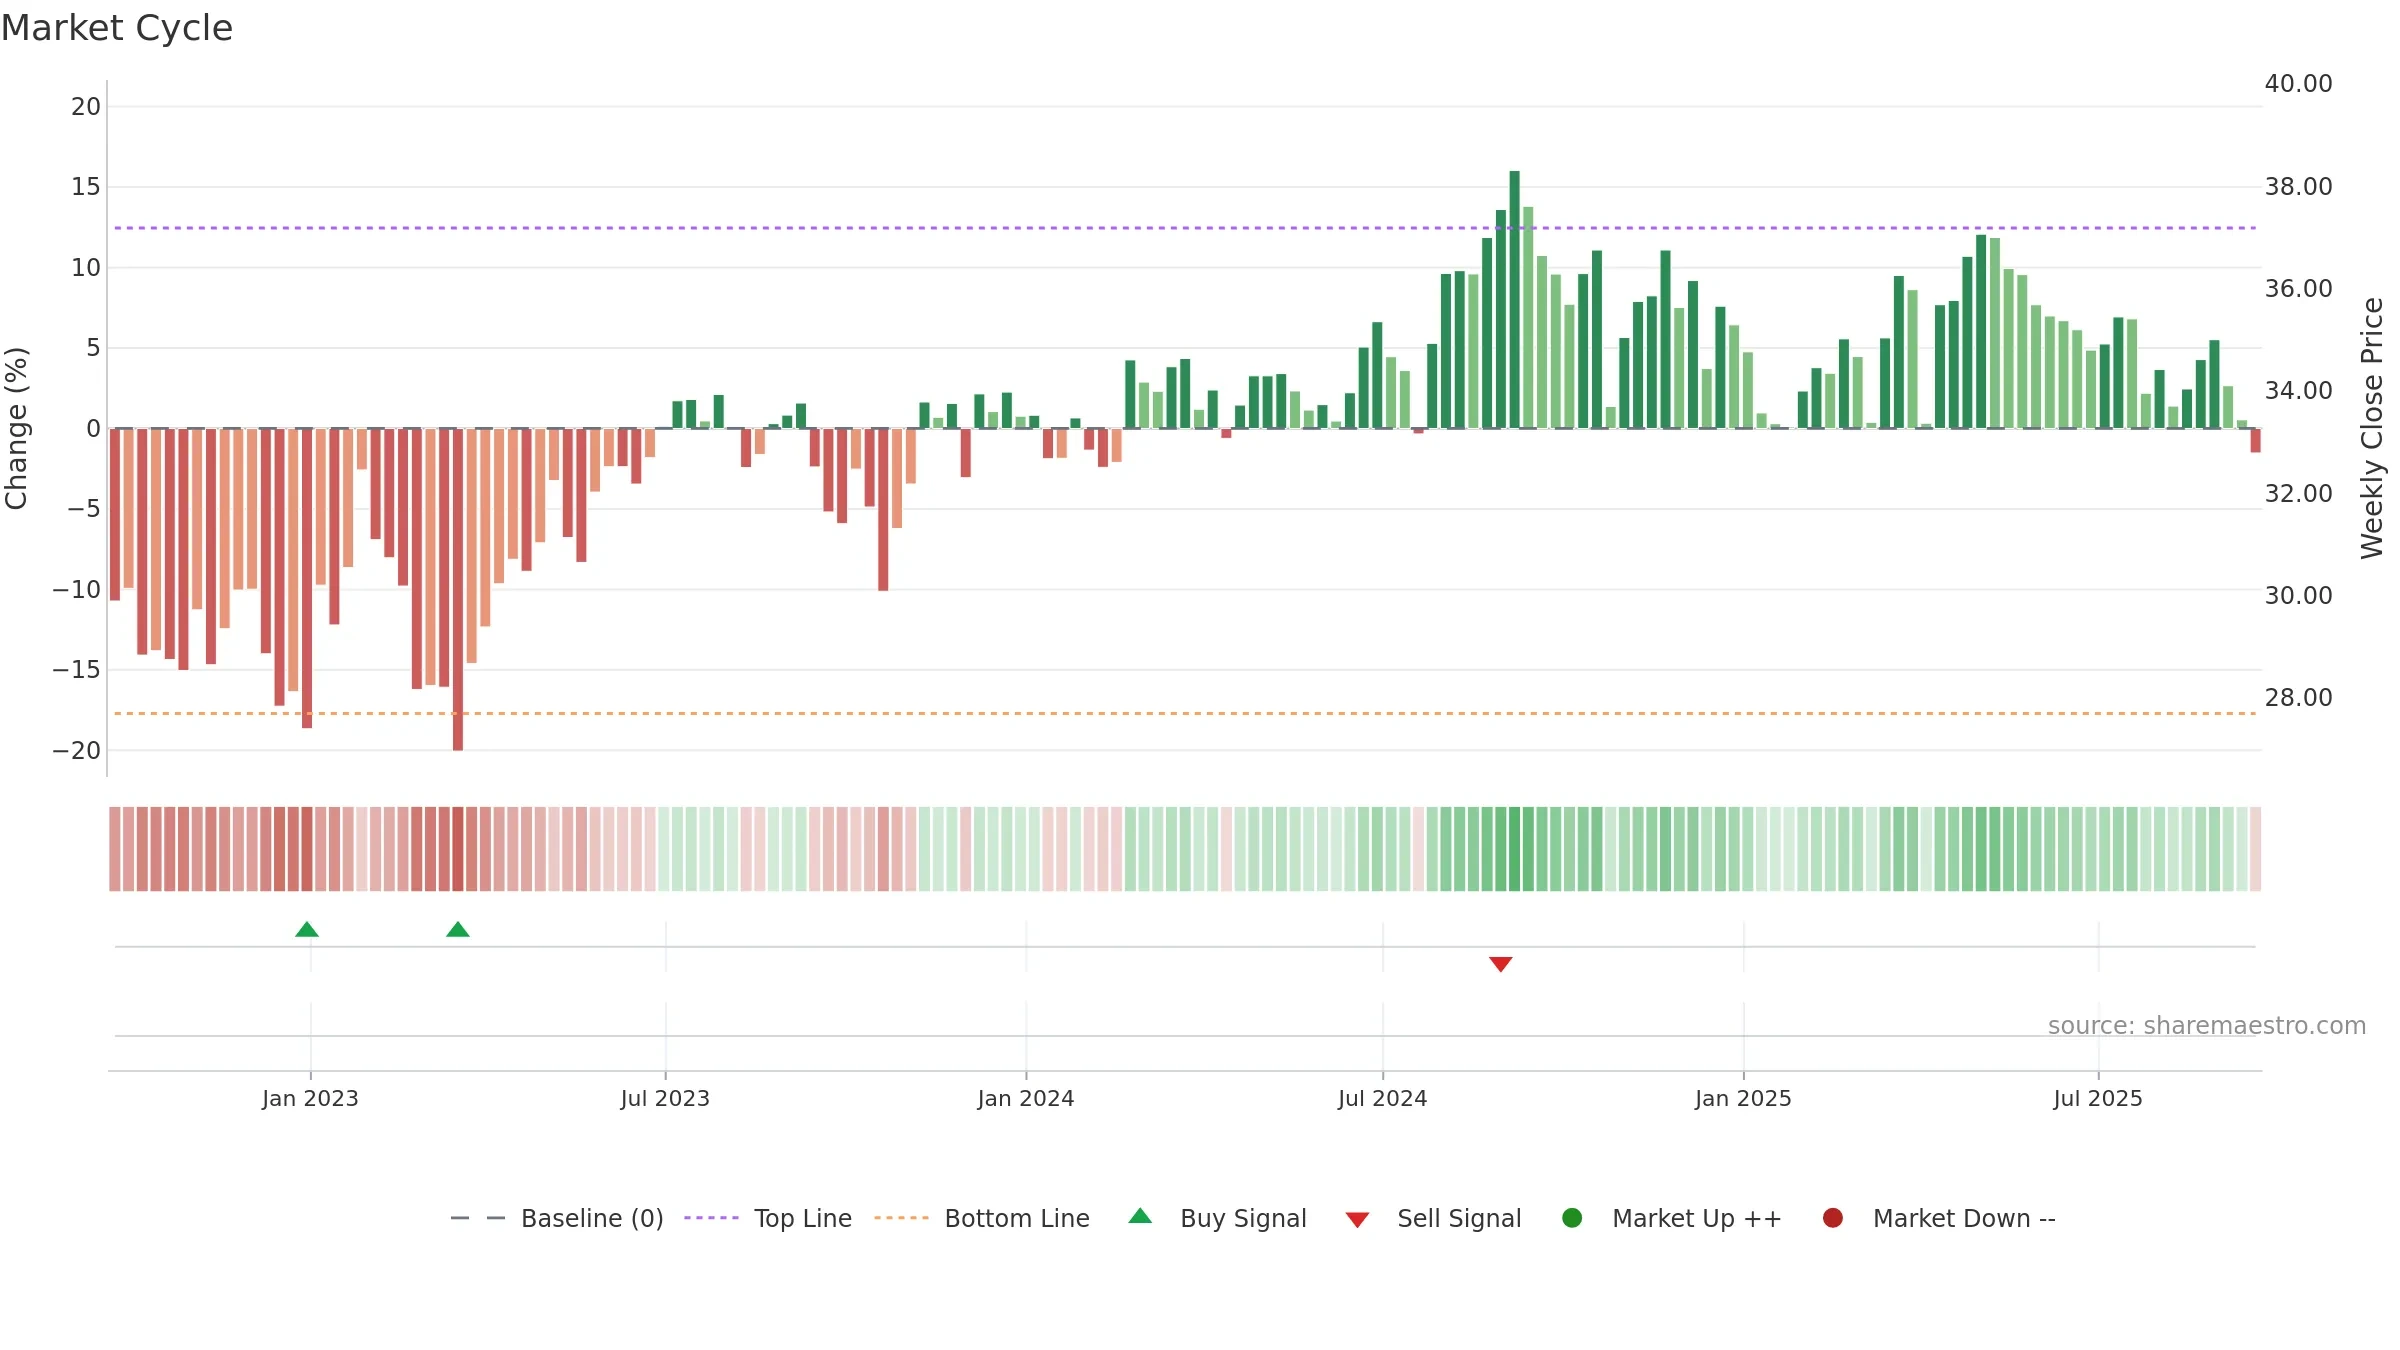2400x1350 pixels.
Task: Select the red sell signal marker after Jul 2024
Action: pos(1500,964)
